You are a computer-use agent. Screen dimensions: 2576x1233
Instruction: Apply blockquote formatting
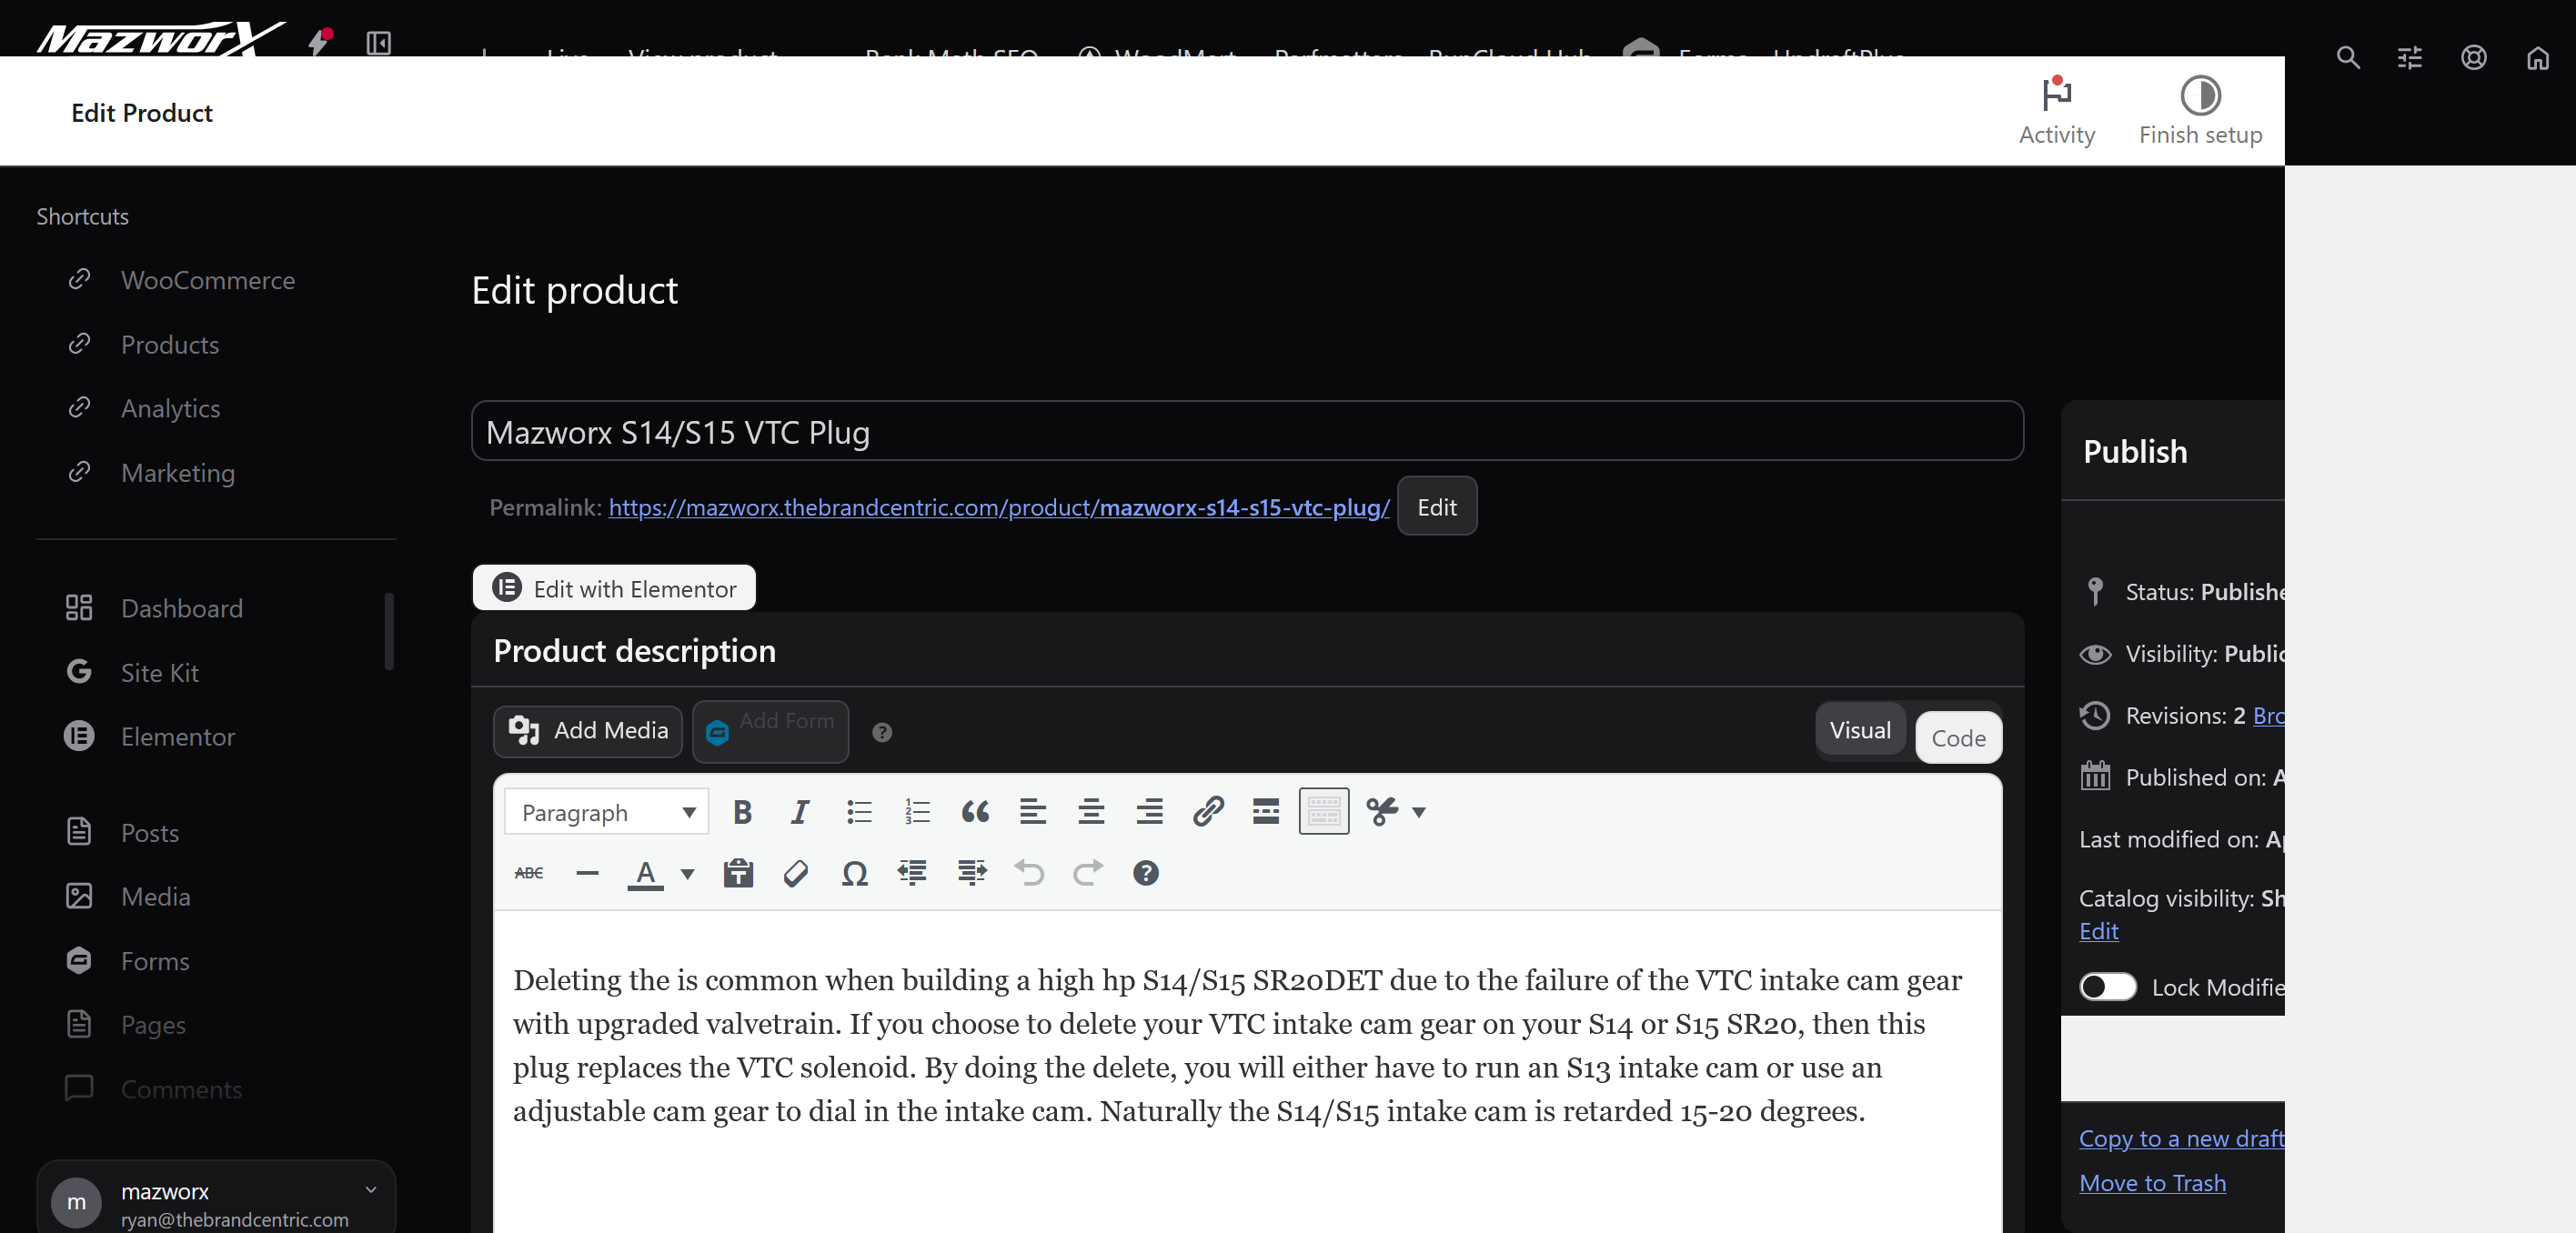975,812
